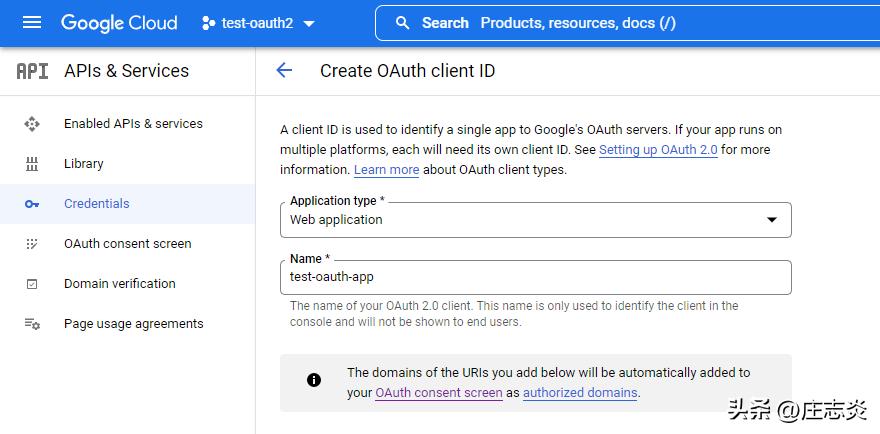Focus the Products, resources, docs search field
880x434 pixels.
[626, 23]
